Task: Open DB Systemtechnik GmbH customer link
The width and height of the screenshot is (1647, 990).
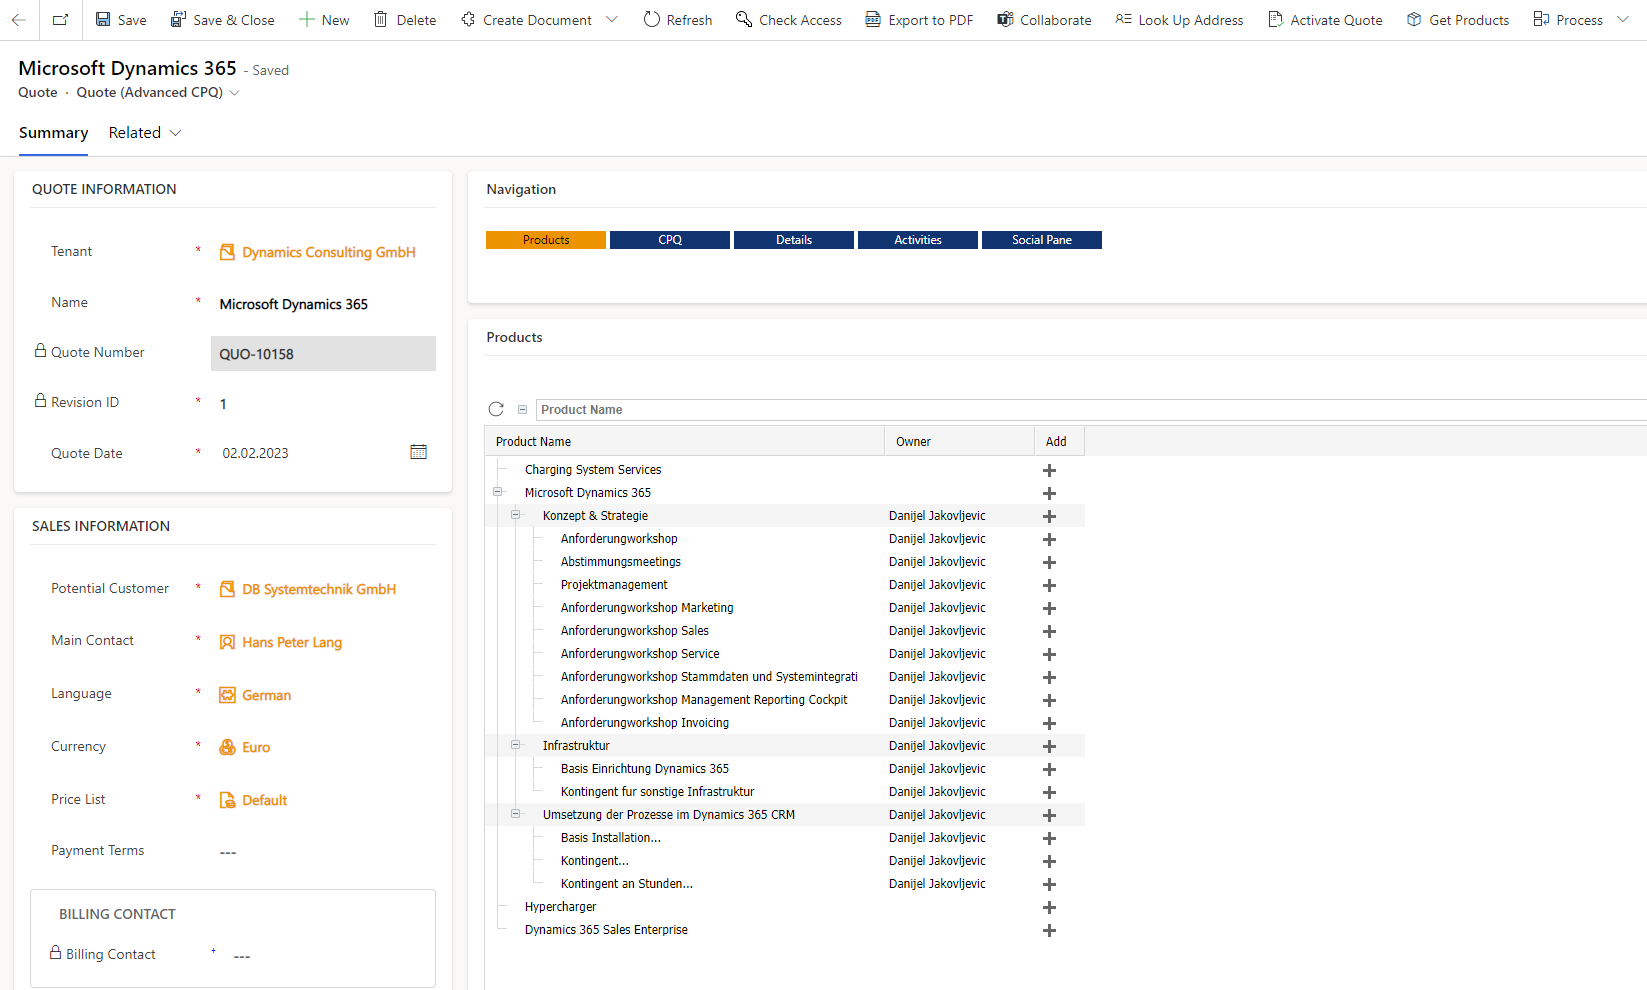Action: [319, 589]
